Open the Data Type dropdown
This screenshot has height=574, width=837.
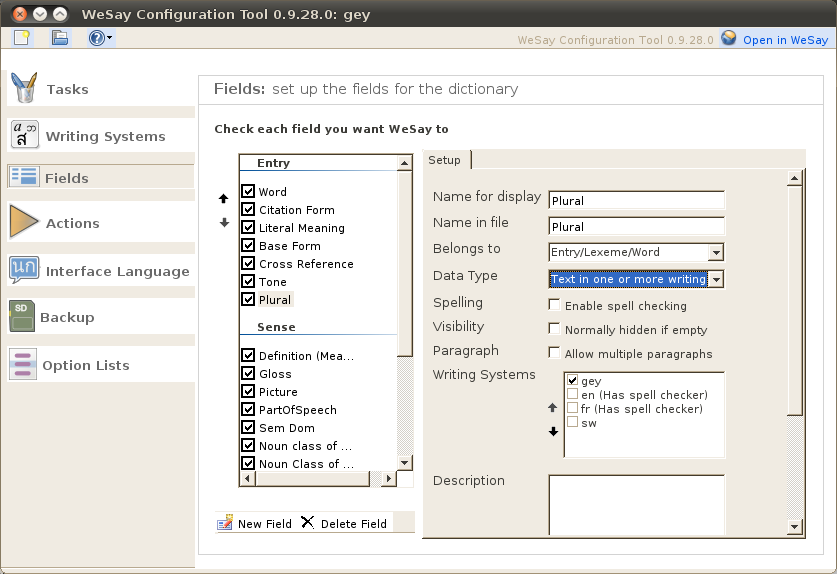[x=716, y=279]
